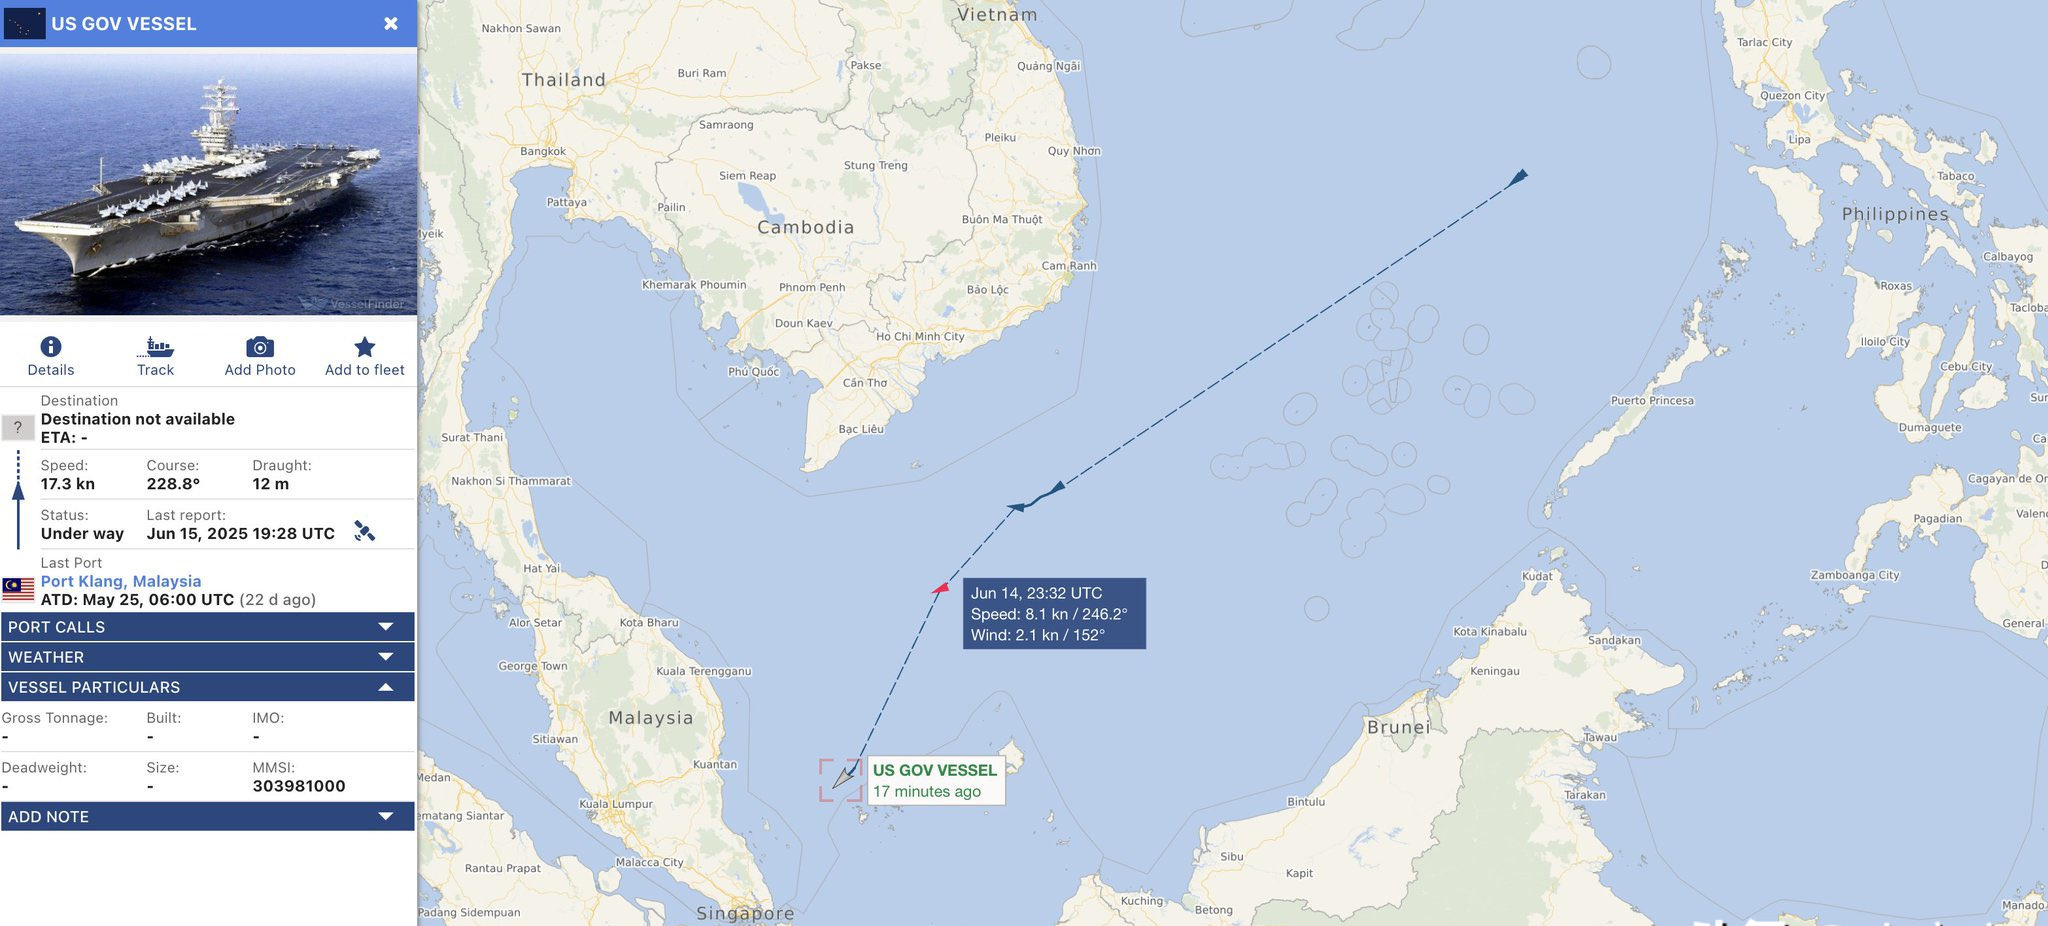The height and width of the screenshot is (926, 2048).
Task: Expand the ADD NOTE section
Action: (207, 816)
